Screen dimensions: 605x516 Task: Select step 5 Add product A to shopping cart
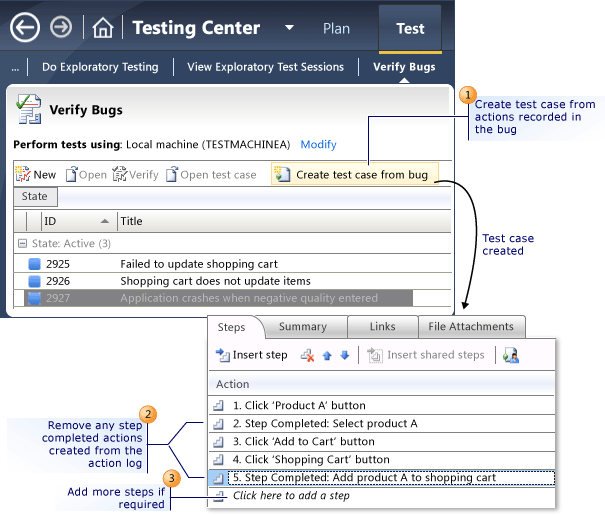382,477
